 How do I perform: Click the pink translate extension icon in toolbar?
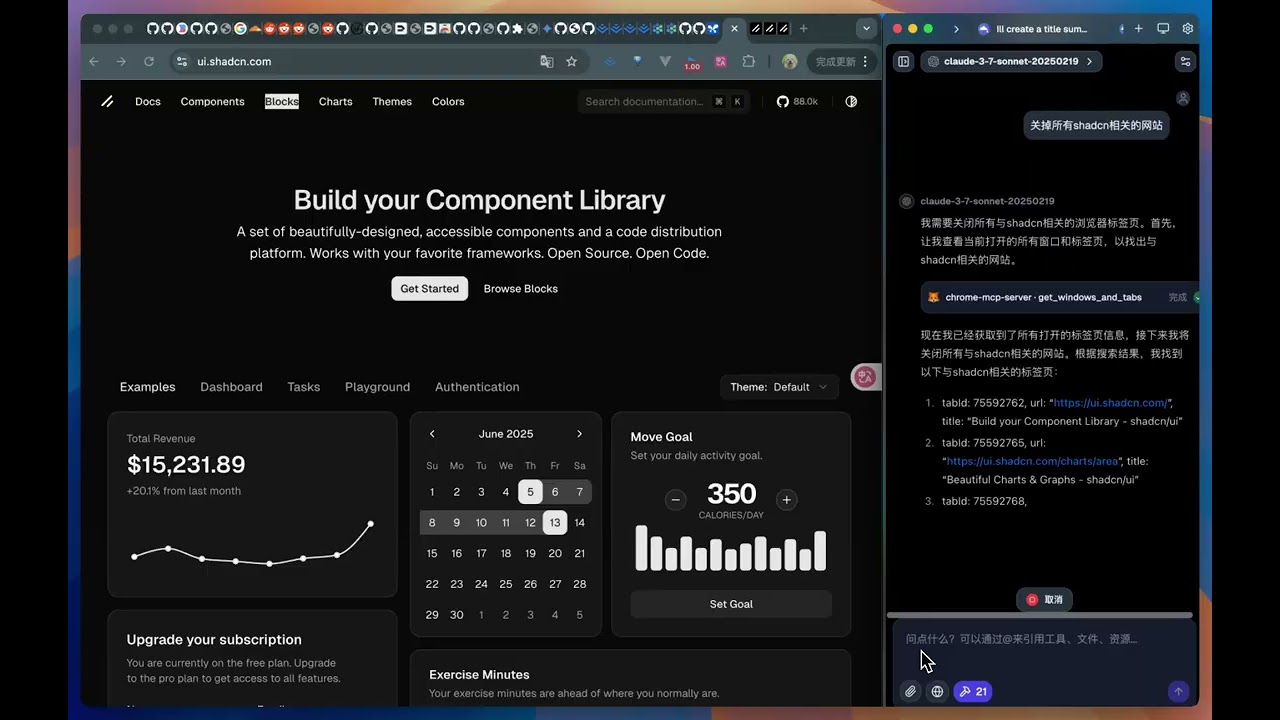point(720,61)
